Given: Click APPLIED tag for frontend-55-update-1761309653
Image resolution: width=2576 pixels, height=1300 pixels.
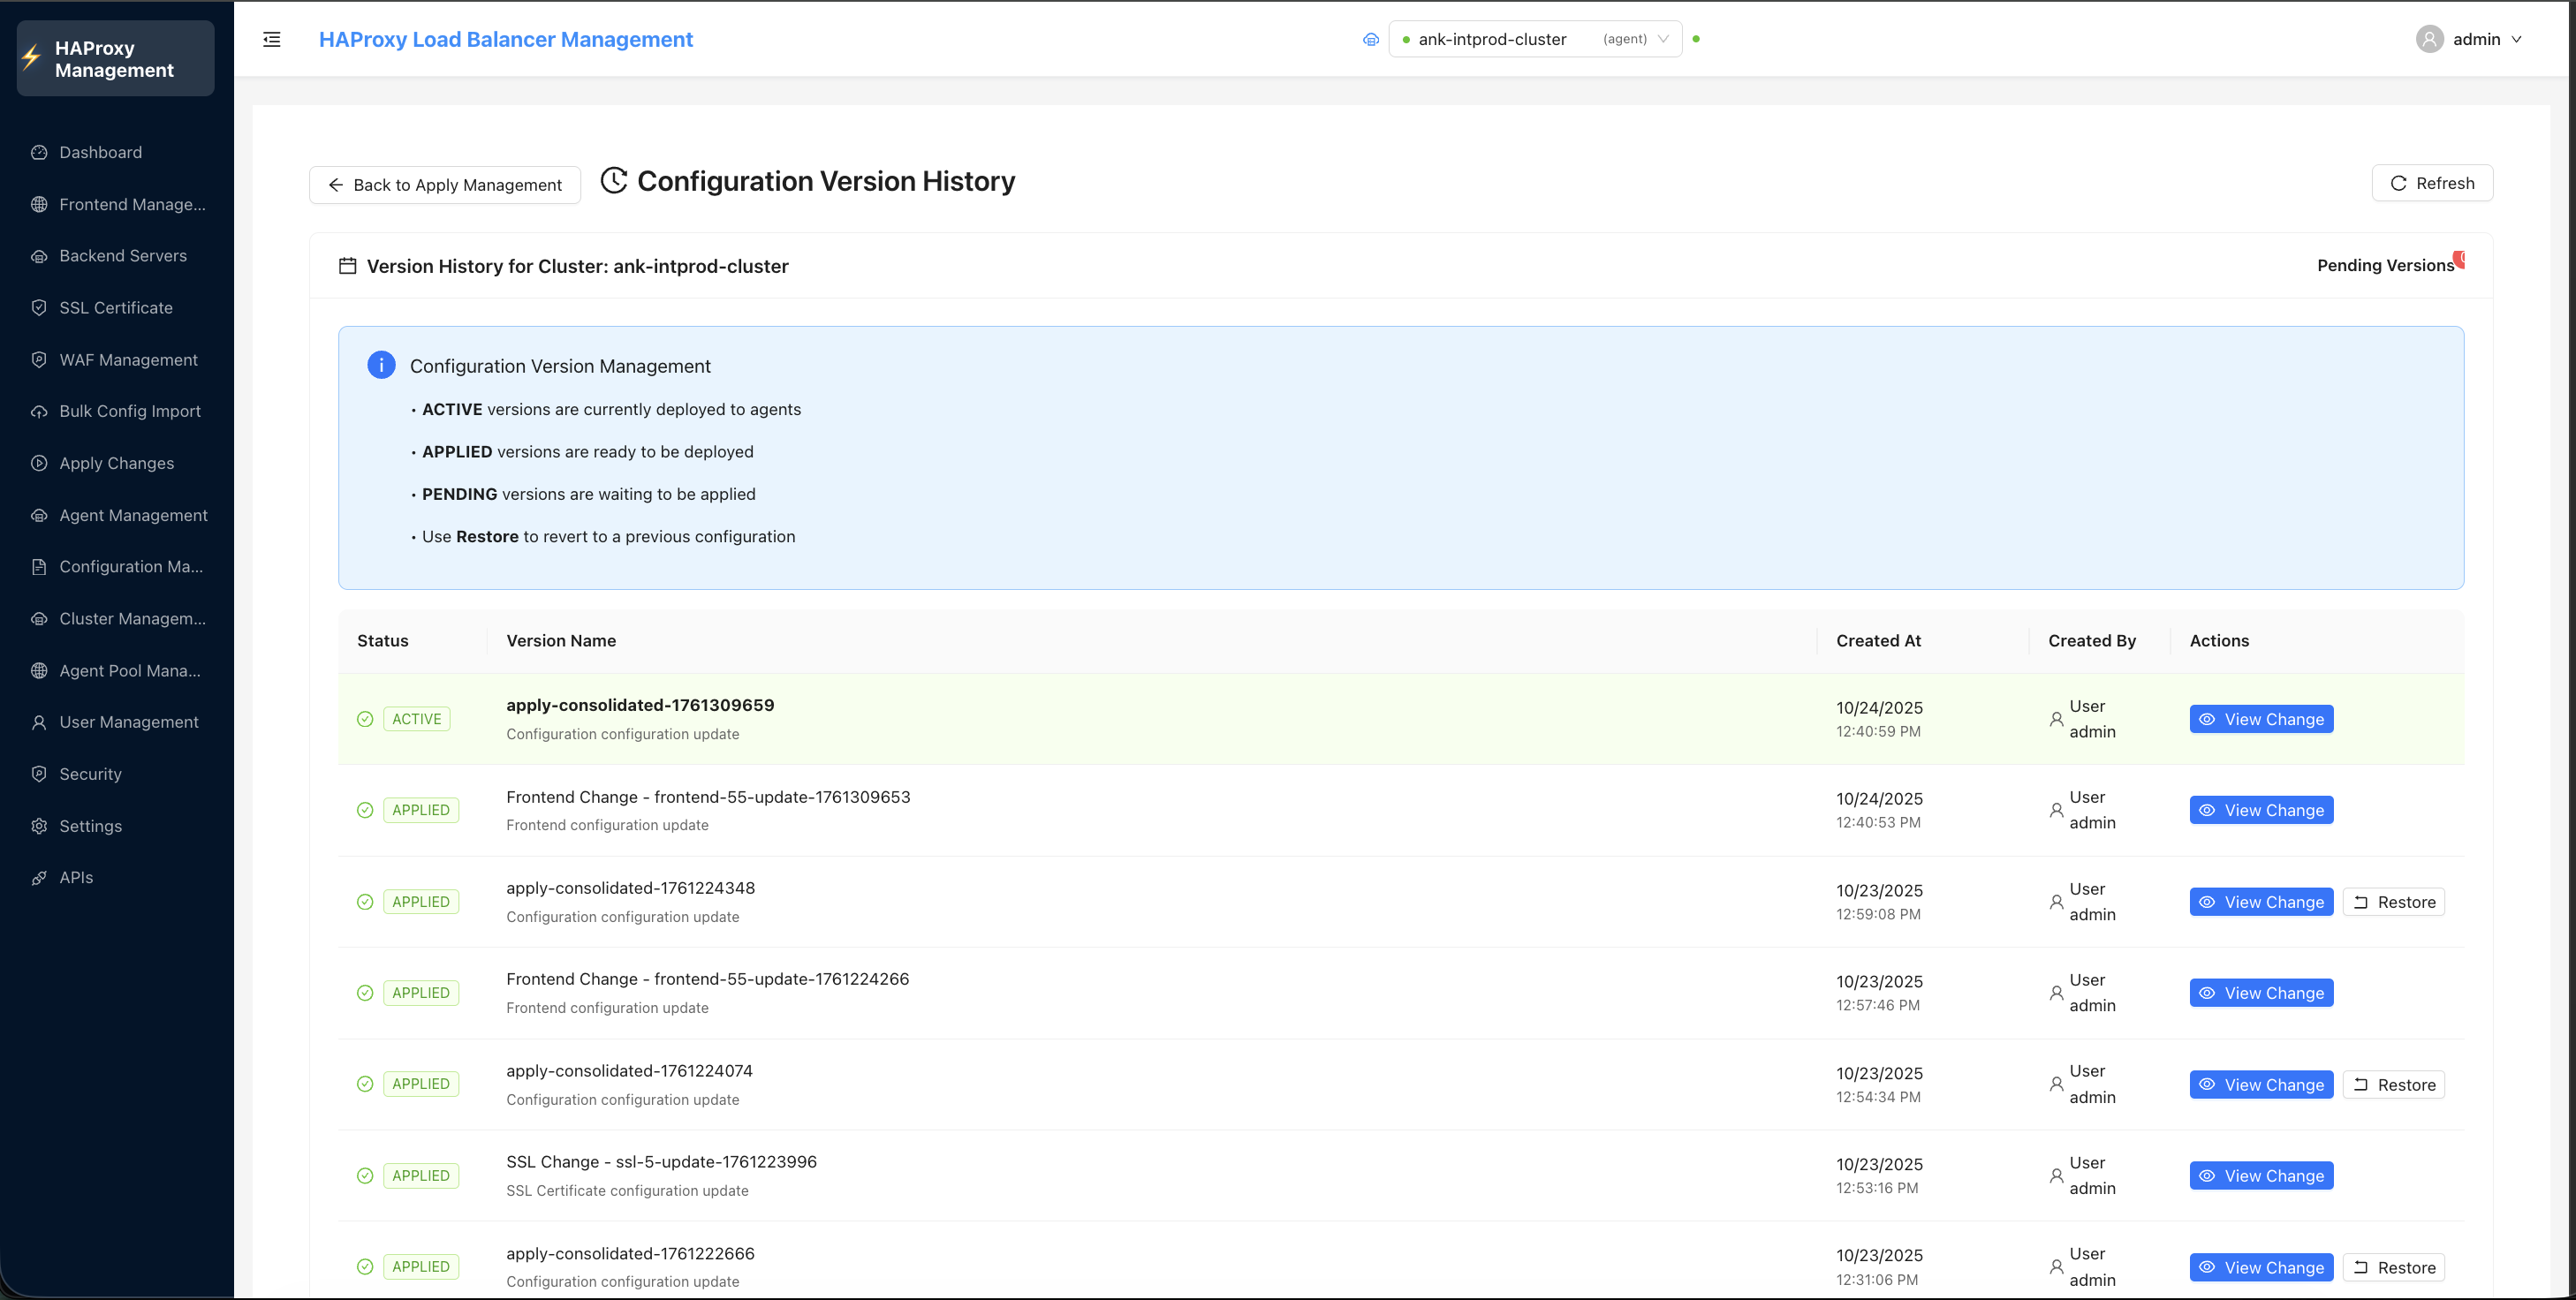Looking at the screenshot, I should click(420, 810).
